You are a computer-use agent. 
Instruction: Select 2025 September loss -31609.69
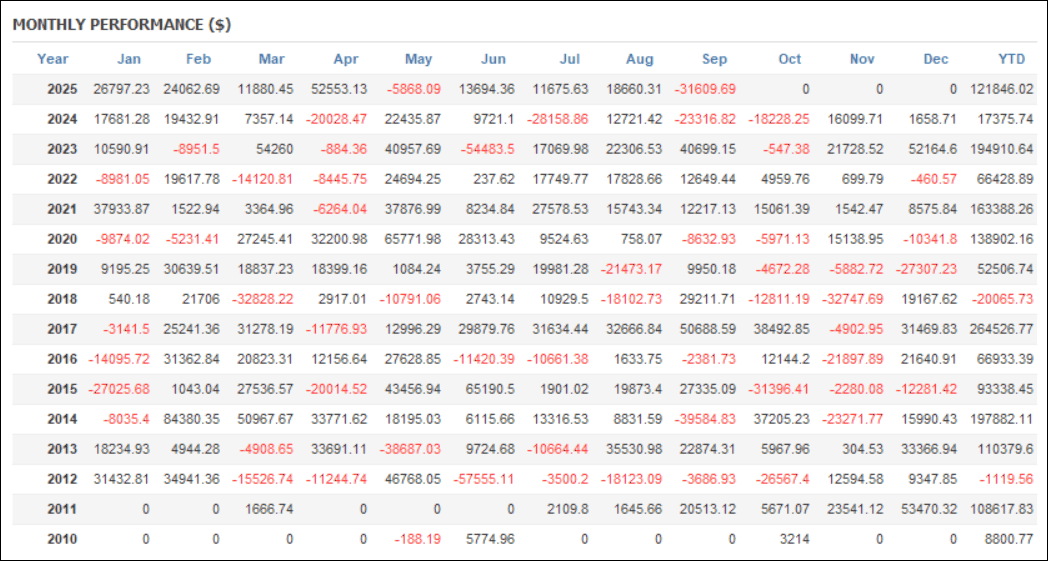pyautogui.click(x=705, y=89)
